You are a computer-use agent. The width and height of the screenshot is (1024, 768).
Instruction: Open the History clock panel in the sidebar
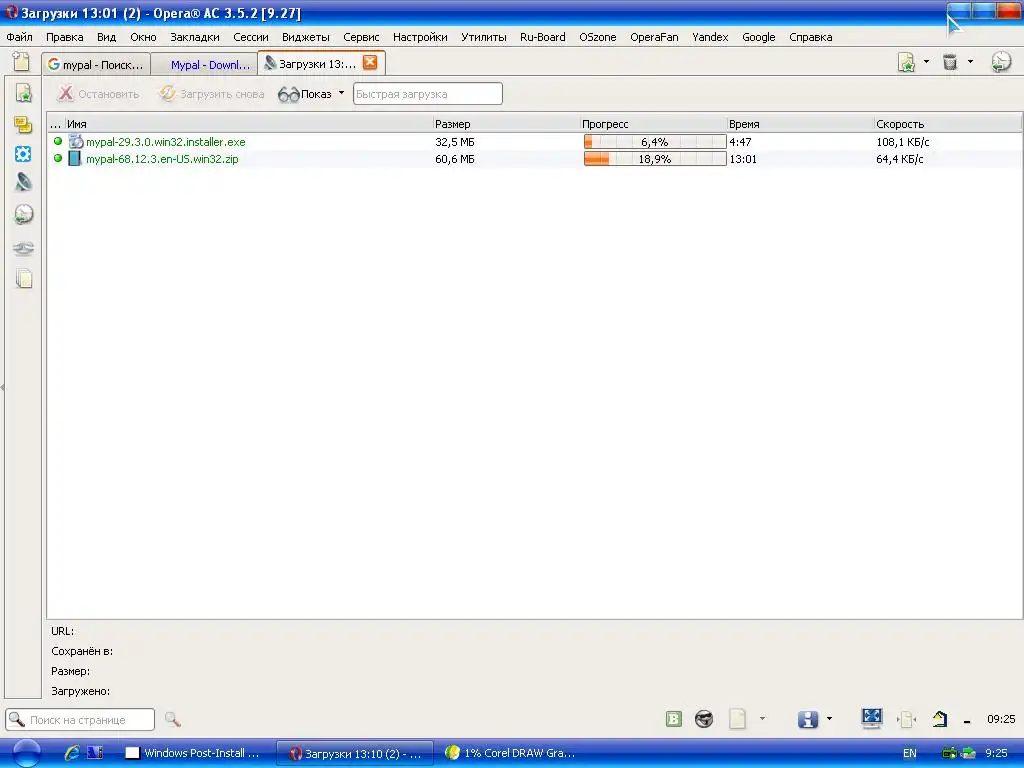(24, 214)
